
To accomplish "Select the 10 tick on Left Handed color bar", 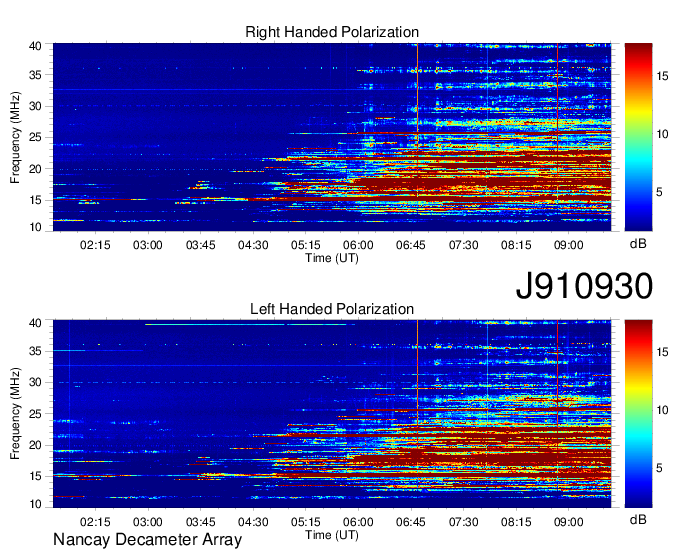I will coord(662,410).
